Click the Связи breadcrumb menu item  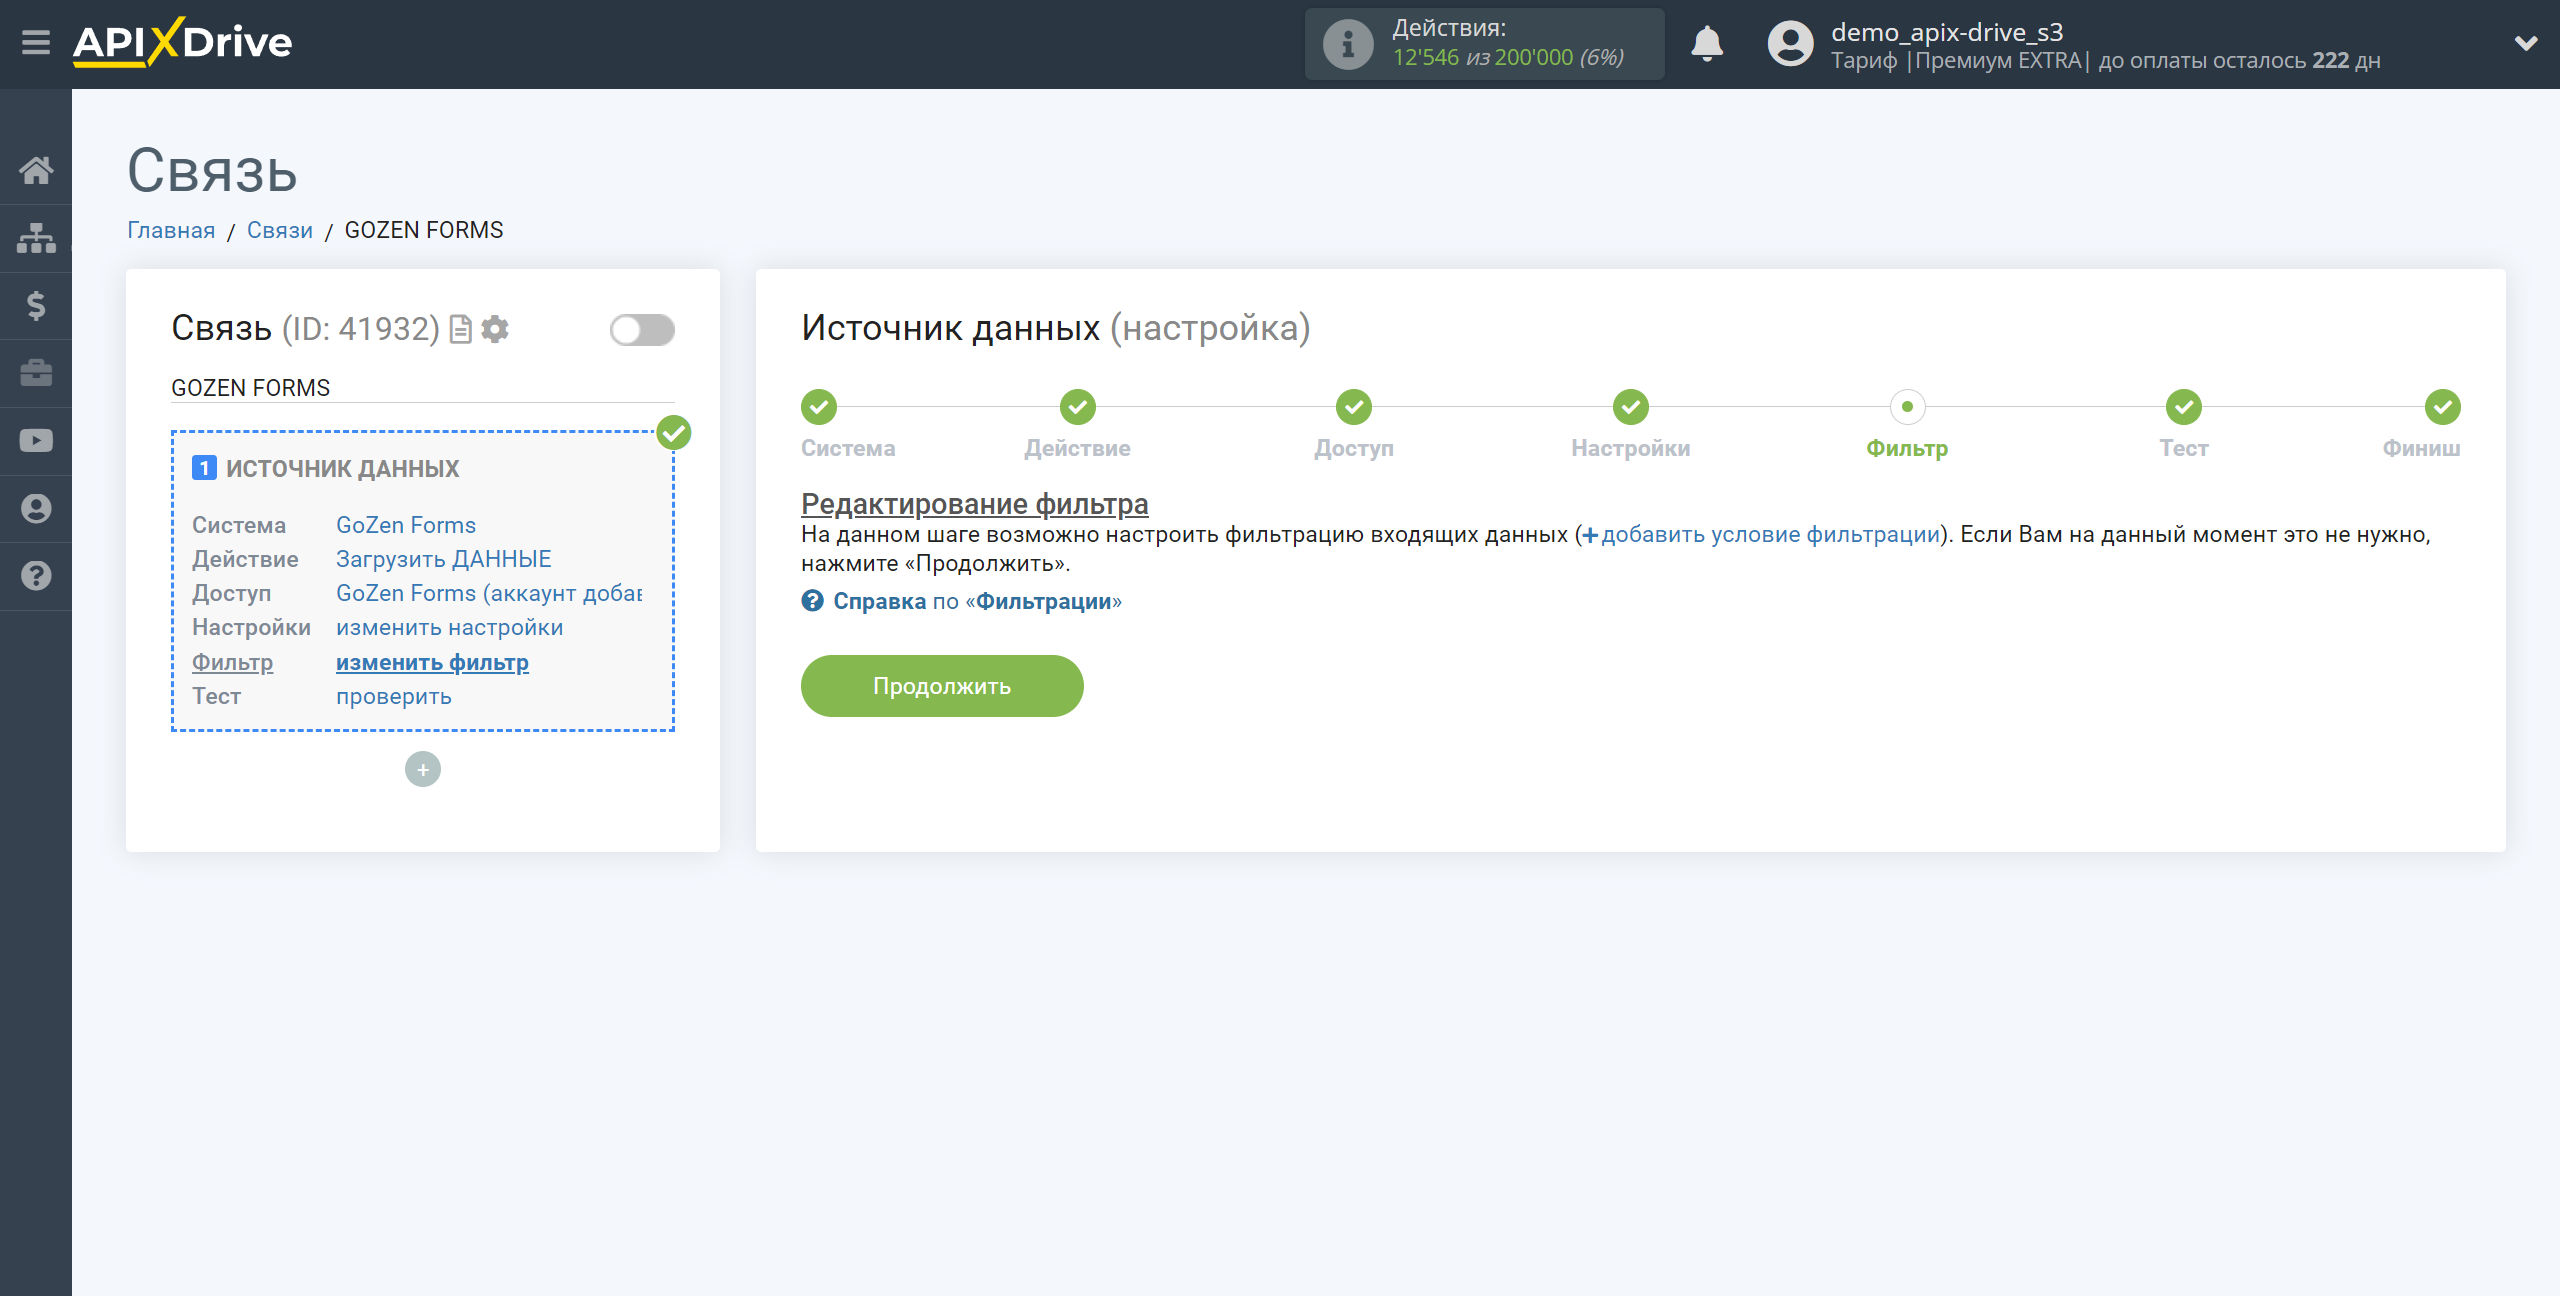tap(278, 230)
